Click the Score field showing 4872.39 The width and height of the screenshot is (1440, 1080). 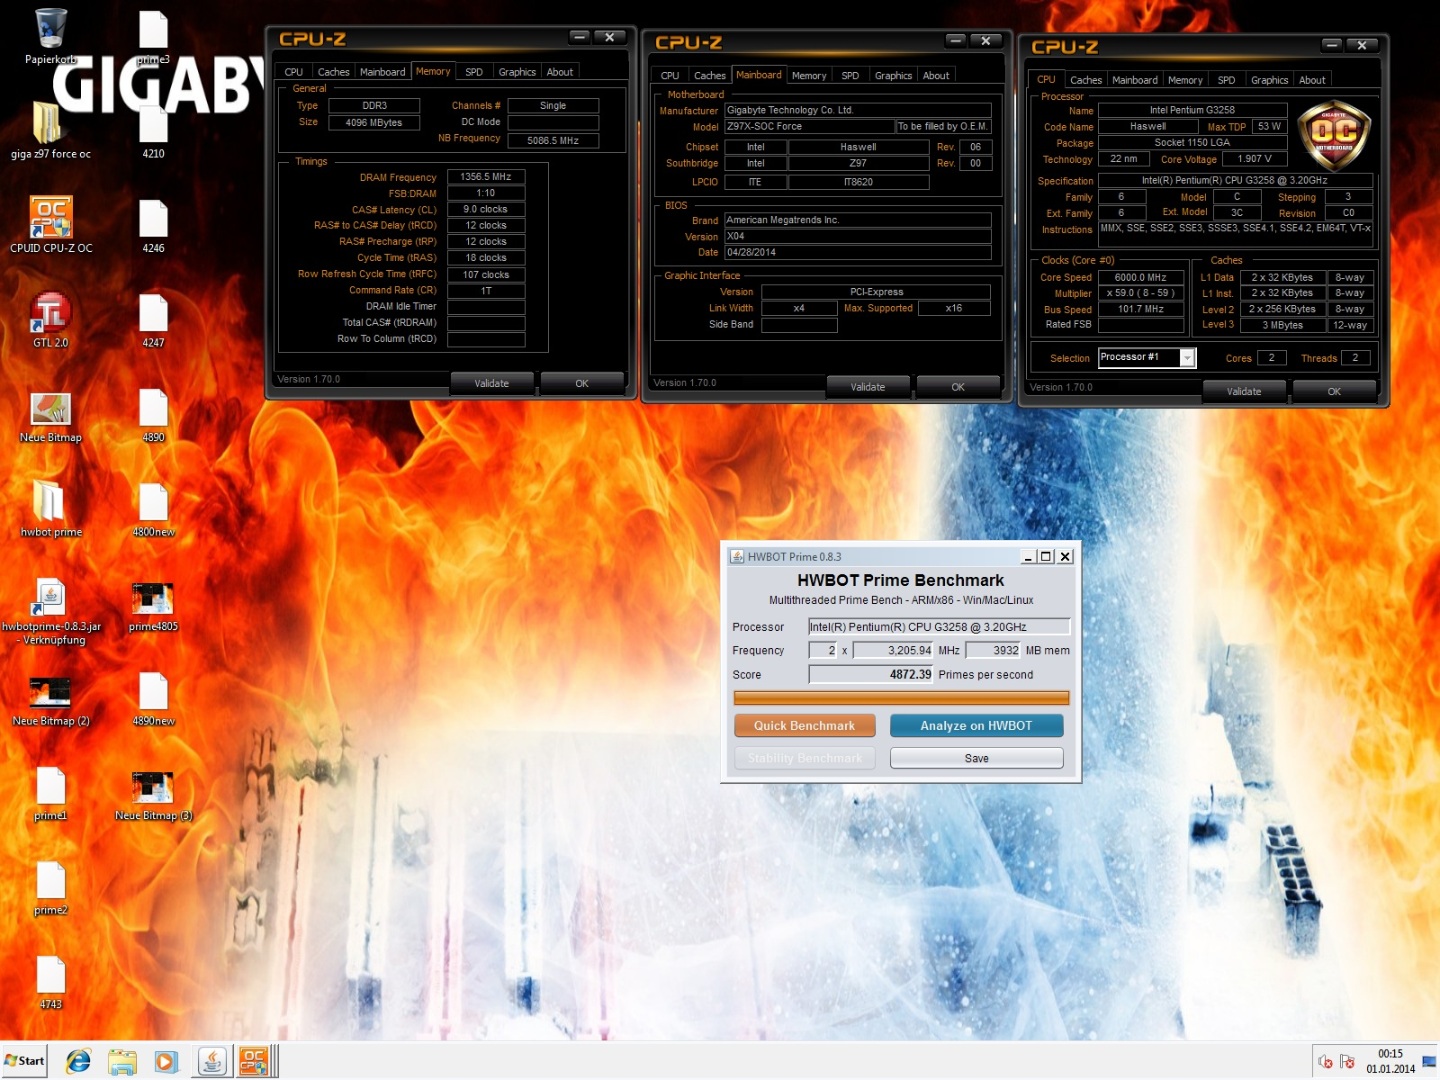coord(870,675)
